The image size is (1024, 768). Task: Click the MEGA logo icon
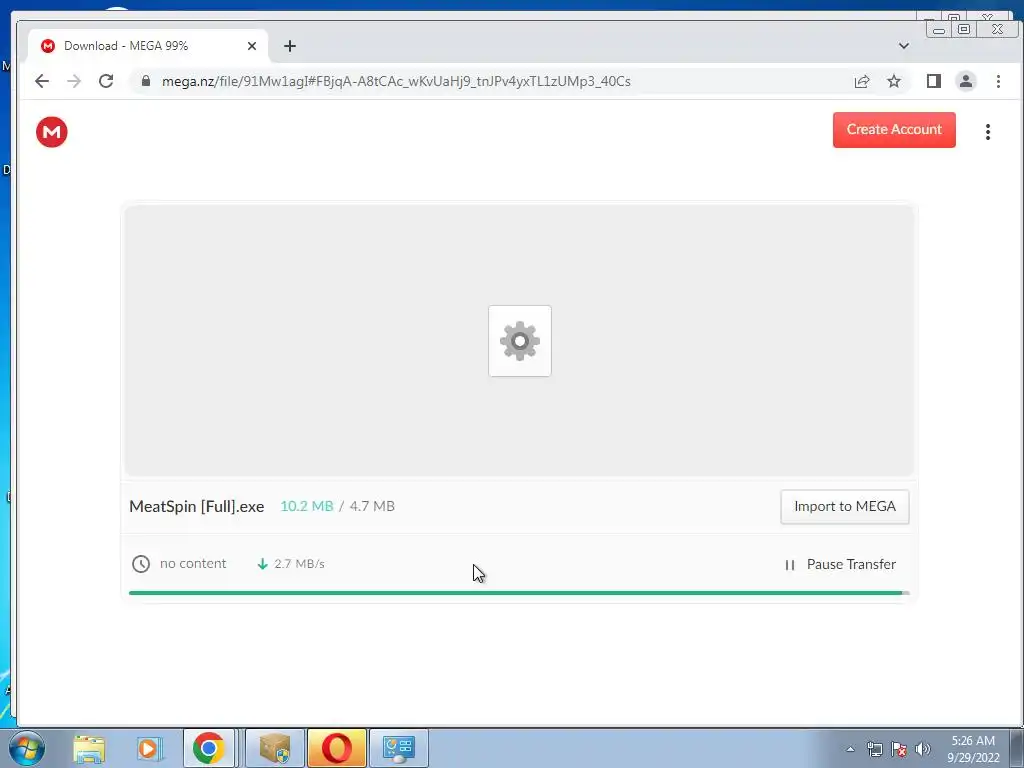tap(52, 132)
